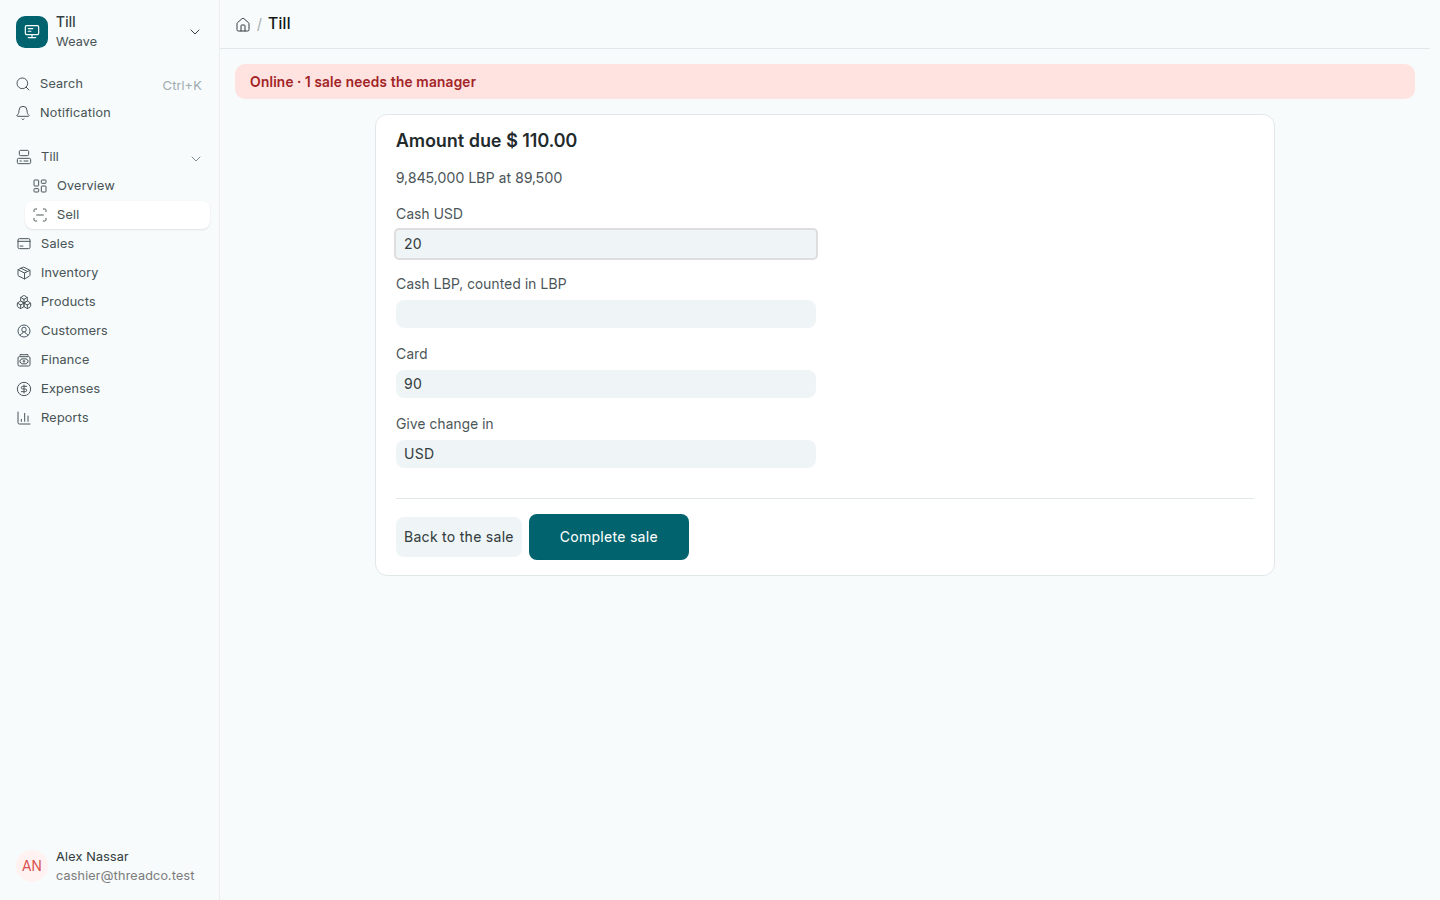Click the Customers person icon
Image resolution: width=1440 pixels, height=900 pixels.
pos(24,331)
